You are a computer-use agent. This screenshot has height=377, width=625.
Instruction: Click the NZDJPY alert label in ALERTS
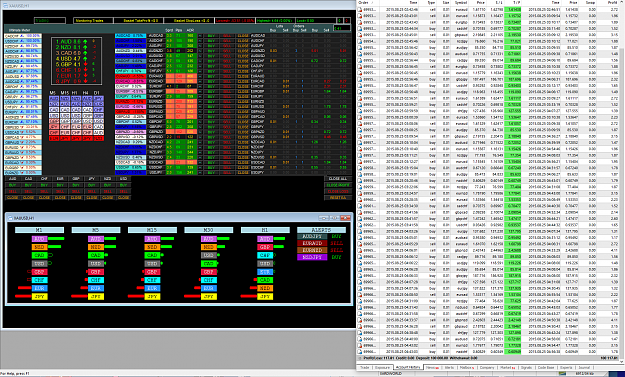pyautogui.click(x=312, y=257)
